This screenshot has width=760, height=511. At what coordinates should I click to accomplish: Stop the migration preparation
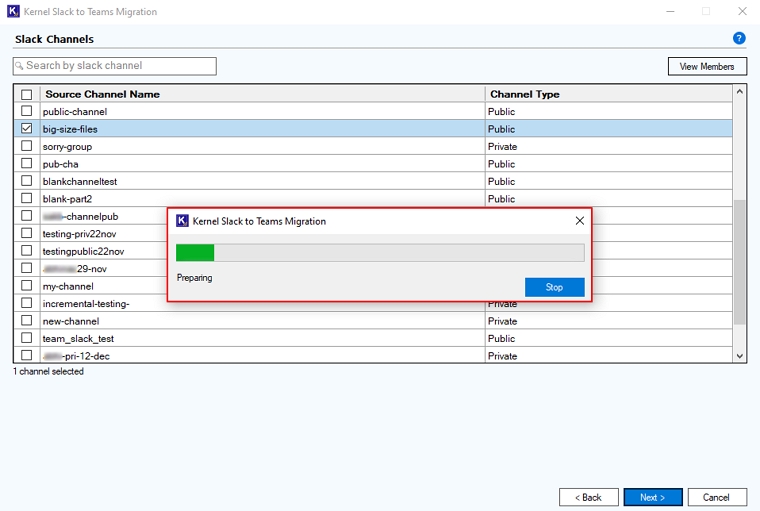(x=554, y=287)
